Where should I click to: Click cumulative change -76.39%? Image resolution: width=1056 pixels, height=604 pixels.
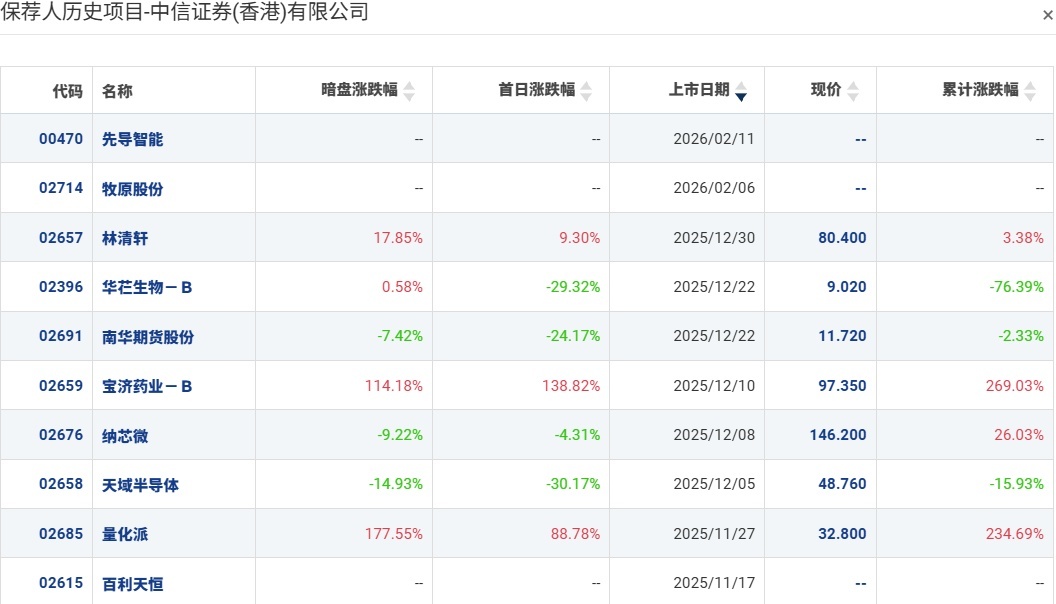tap(1016, 287)
